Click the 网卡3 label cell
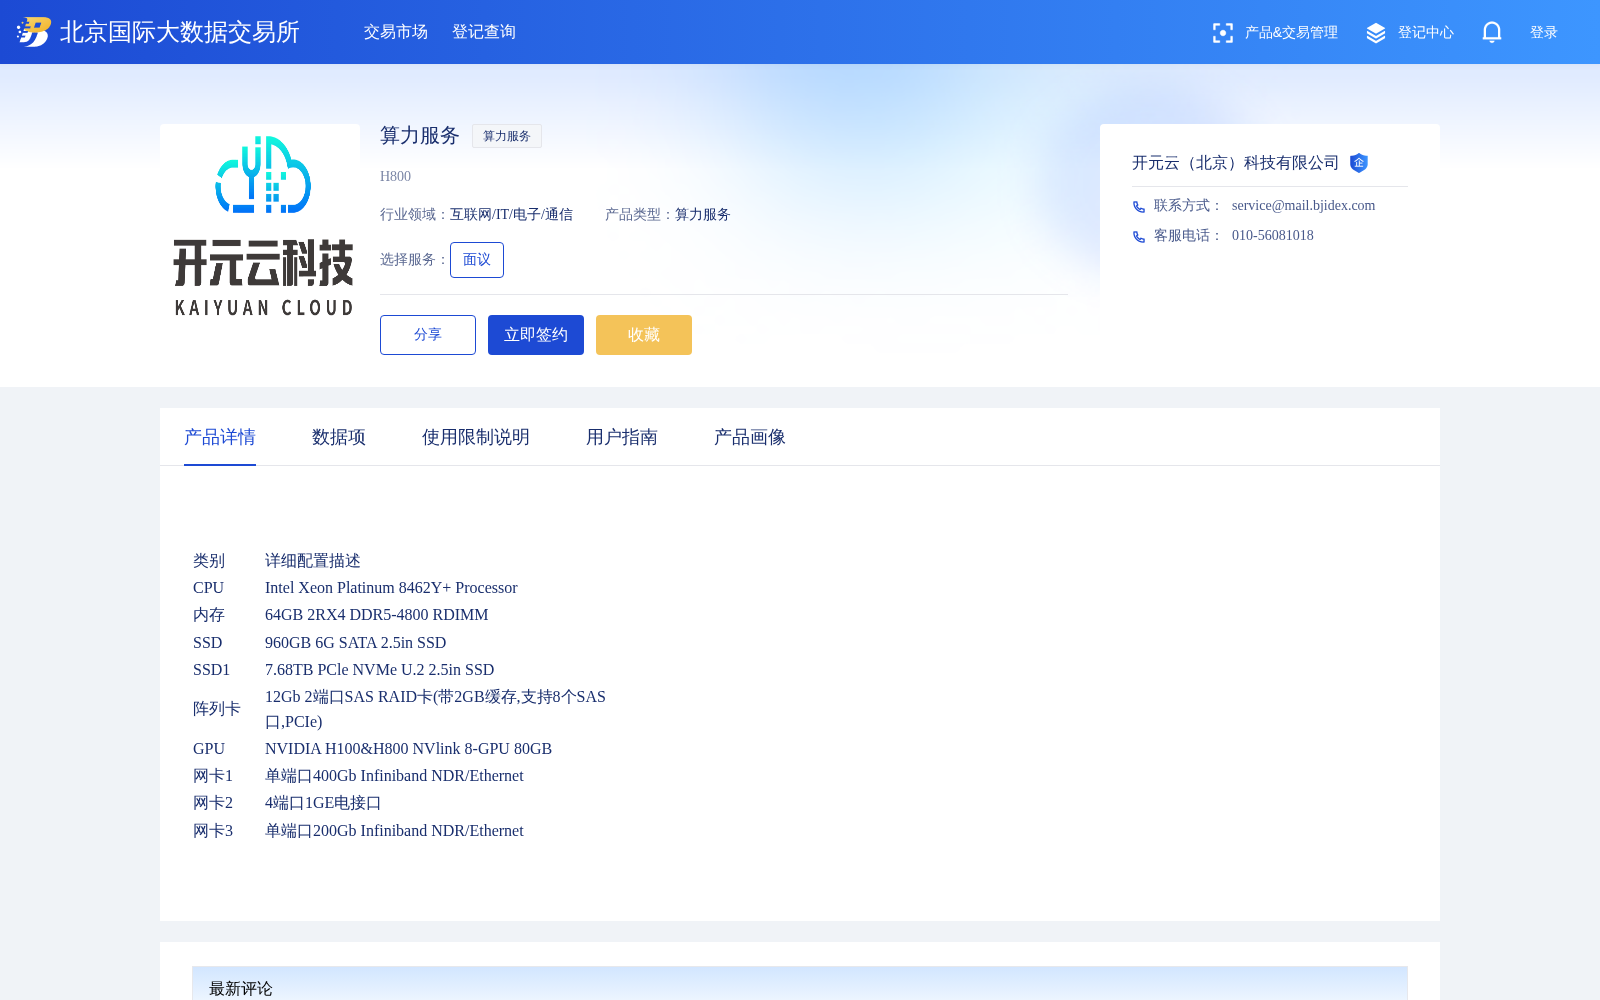The height and width of the screenshot is (1000, 1600). pos(213,831)
